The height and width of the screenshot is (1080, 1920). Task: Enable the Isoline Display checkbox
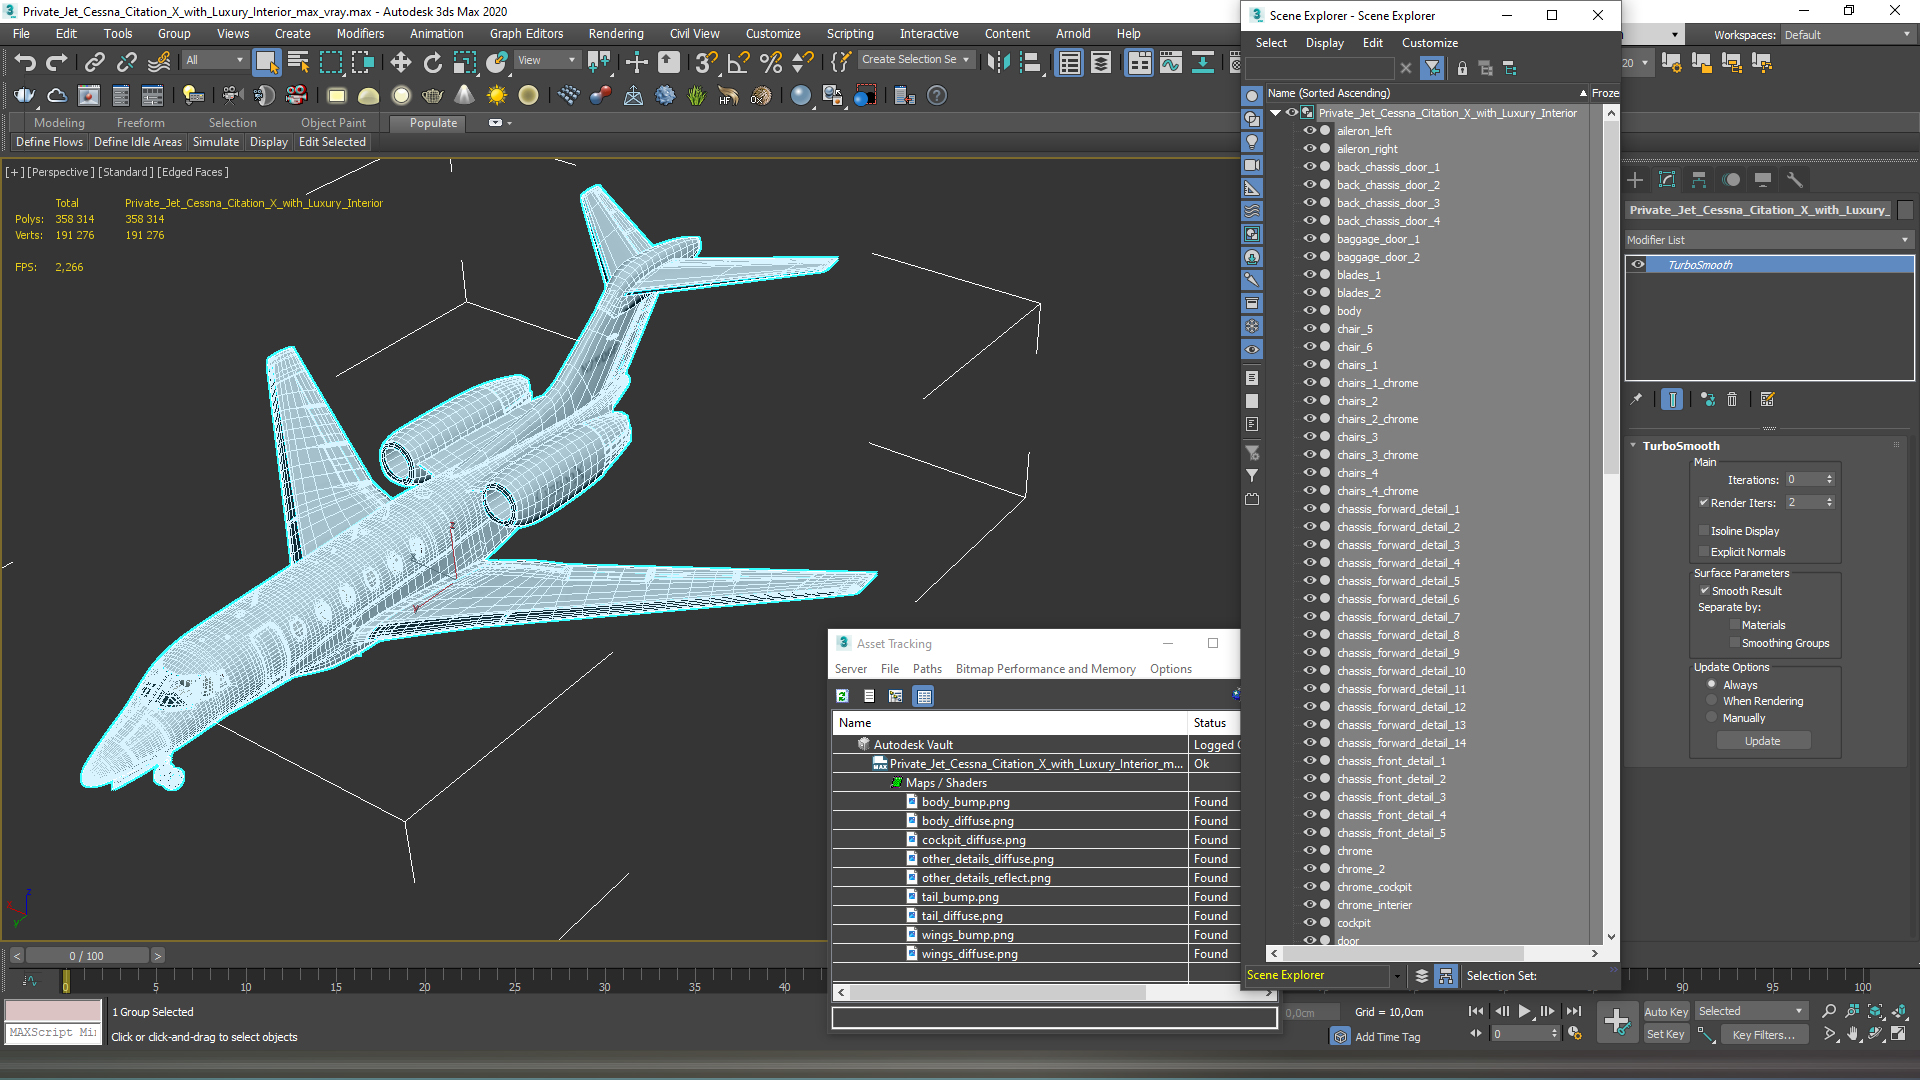(x=1704, y=531)
